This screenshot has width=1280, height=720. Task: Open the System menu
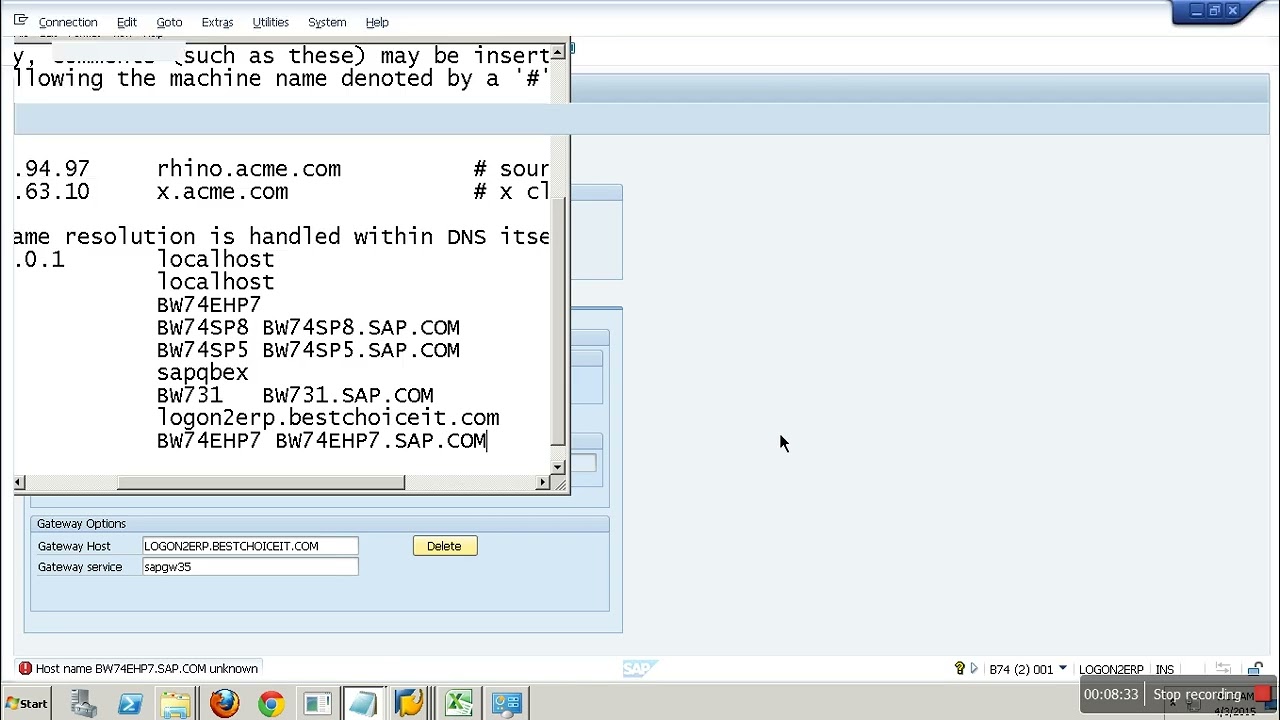[327, 22]
